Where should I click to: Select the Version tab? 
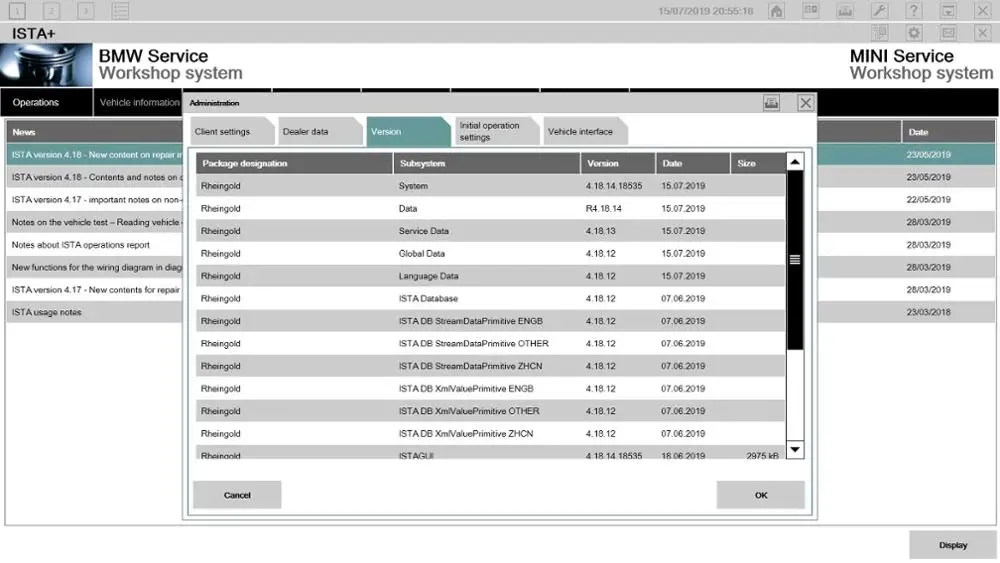[408, 131]
